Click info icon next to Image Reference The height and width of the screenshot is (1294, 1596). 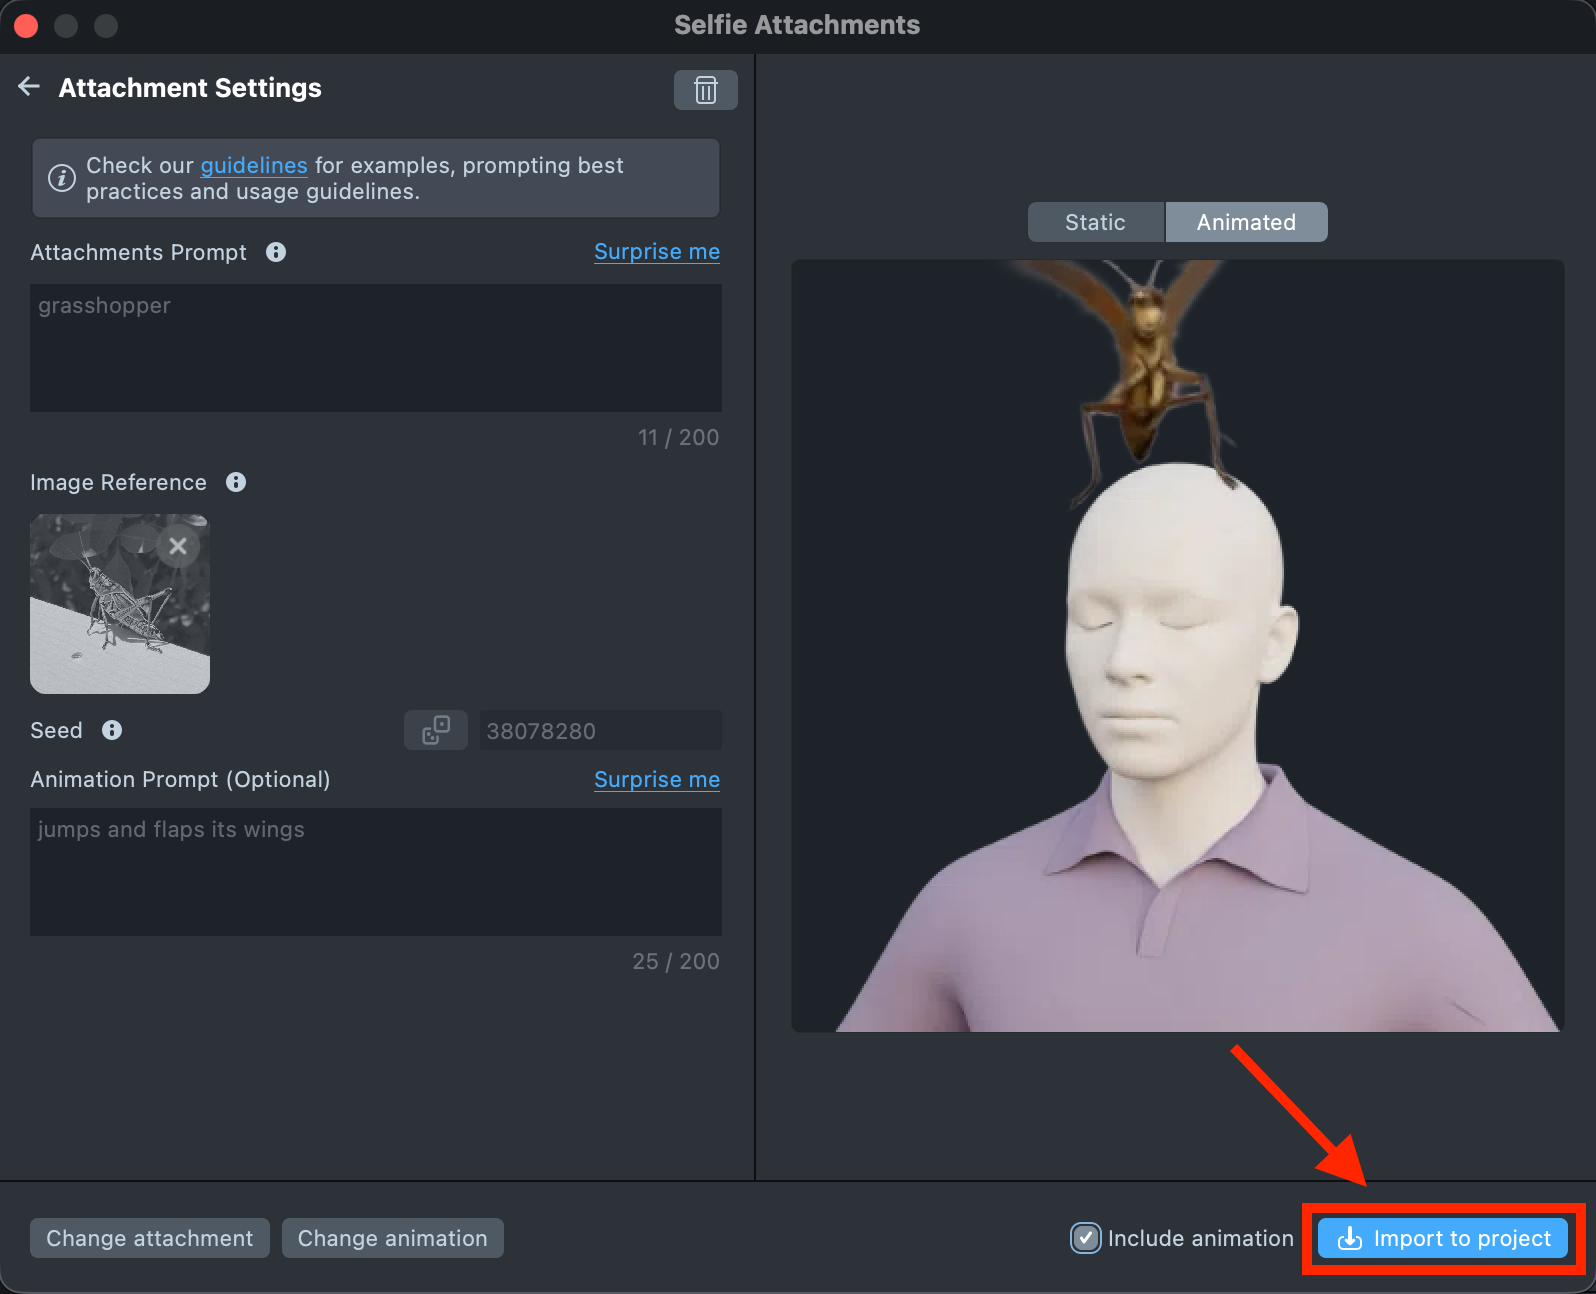click(x=236, y=482)
